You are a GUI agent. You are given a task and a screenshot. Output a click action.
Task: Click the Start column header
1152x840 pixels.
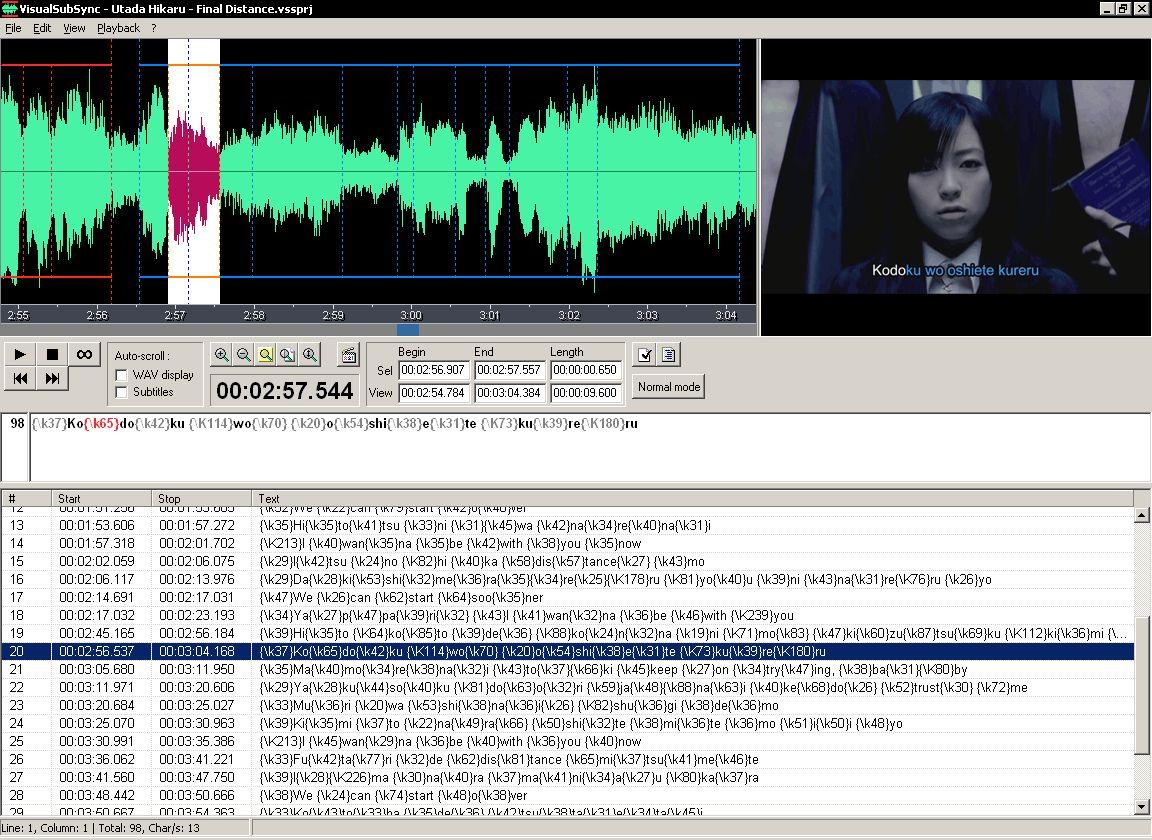point(100,498)
